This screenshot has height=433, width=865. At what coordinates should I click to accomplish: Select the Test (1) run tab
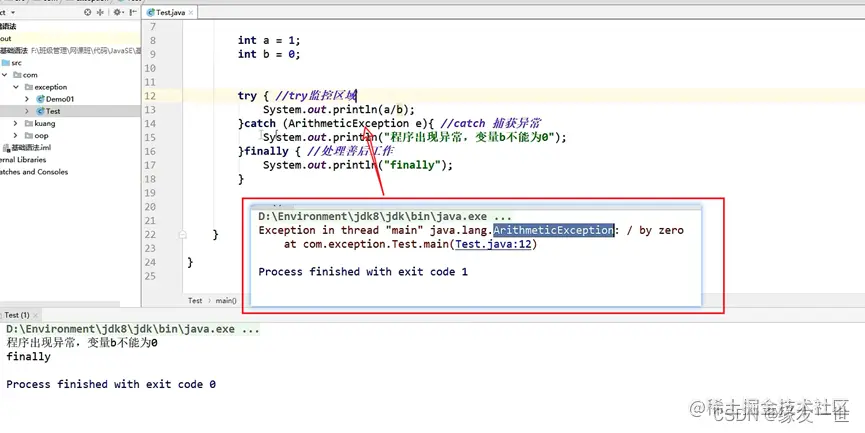[x=17, y=315]
